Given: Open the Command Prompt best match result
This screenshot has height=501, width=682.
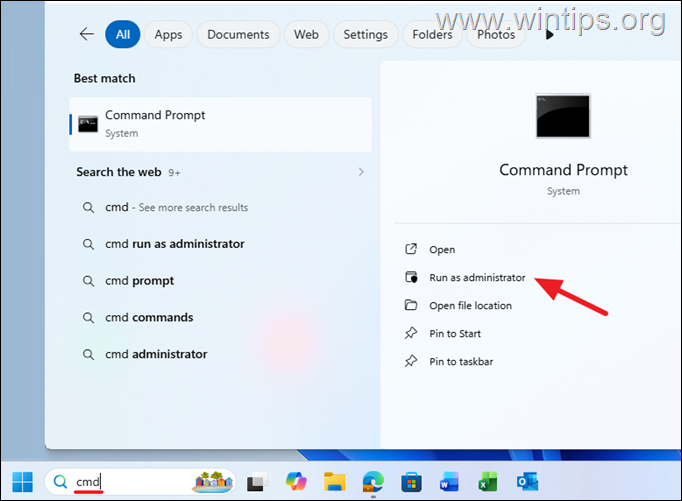Looking at the screenshot, I should (x=221, y=124).
